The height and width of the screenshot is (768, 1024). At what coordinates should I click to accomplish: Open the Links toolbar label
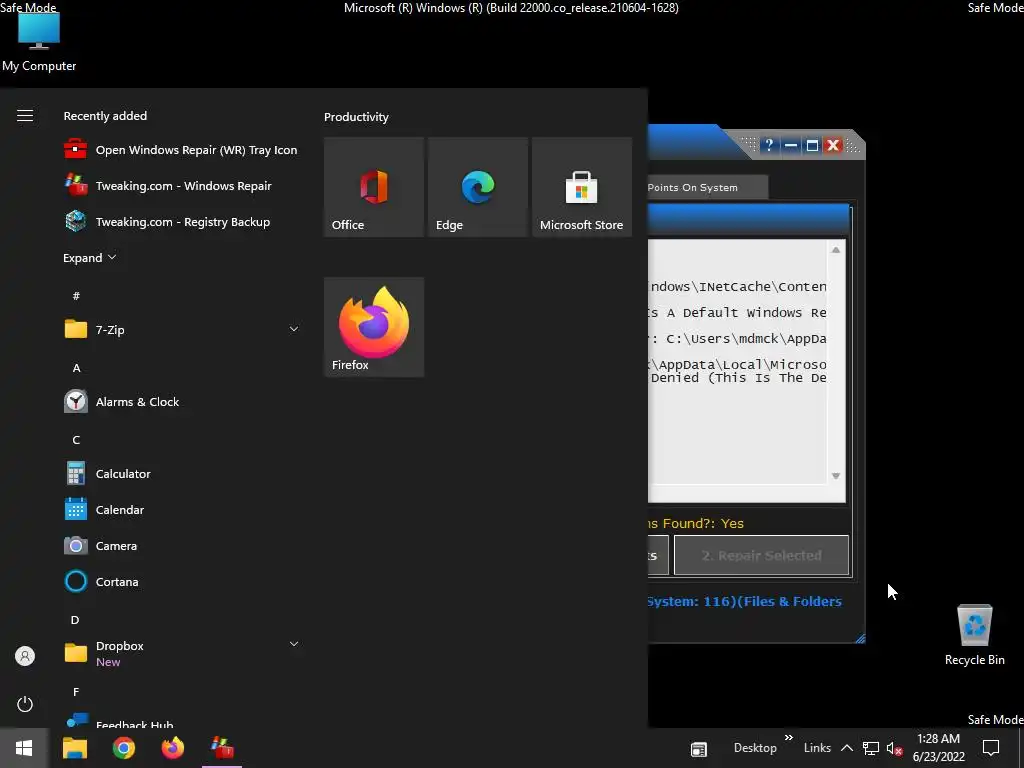(817, 748)
